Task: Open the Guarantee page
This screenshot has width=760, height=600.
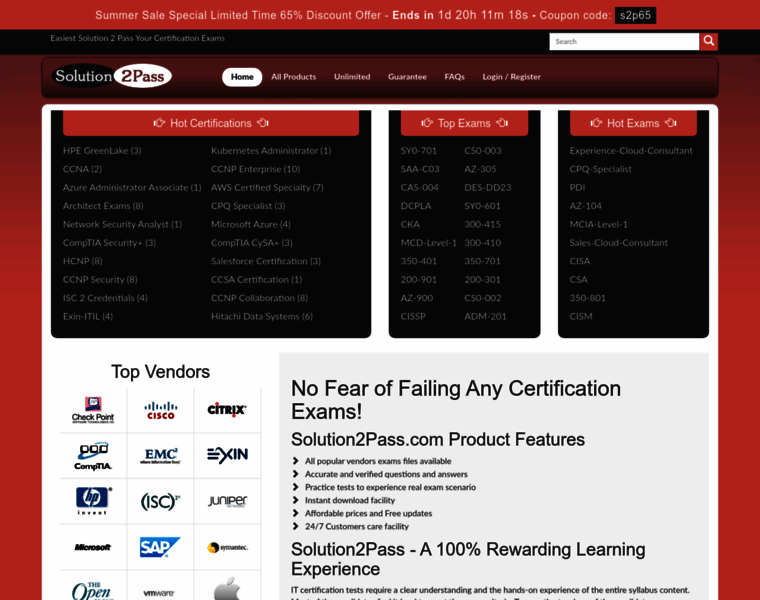Action: tap(407, 77)
